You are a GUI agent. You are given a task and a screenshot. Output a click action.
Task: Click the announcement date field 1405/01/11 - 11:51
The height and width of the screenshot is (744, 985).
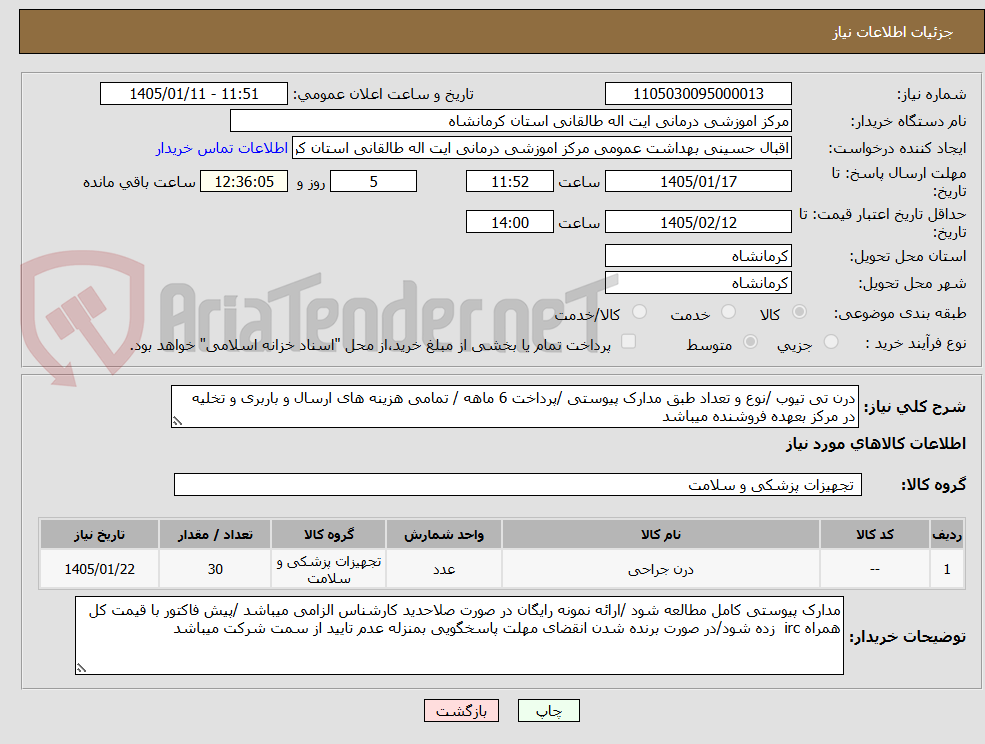click(193, 94)
